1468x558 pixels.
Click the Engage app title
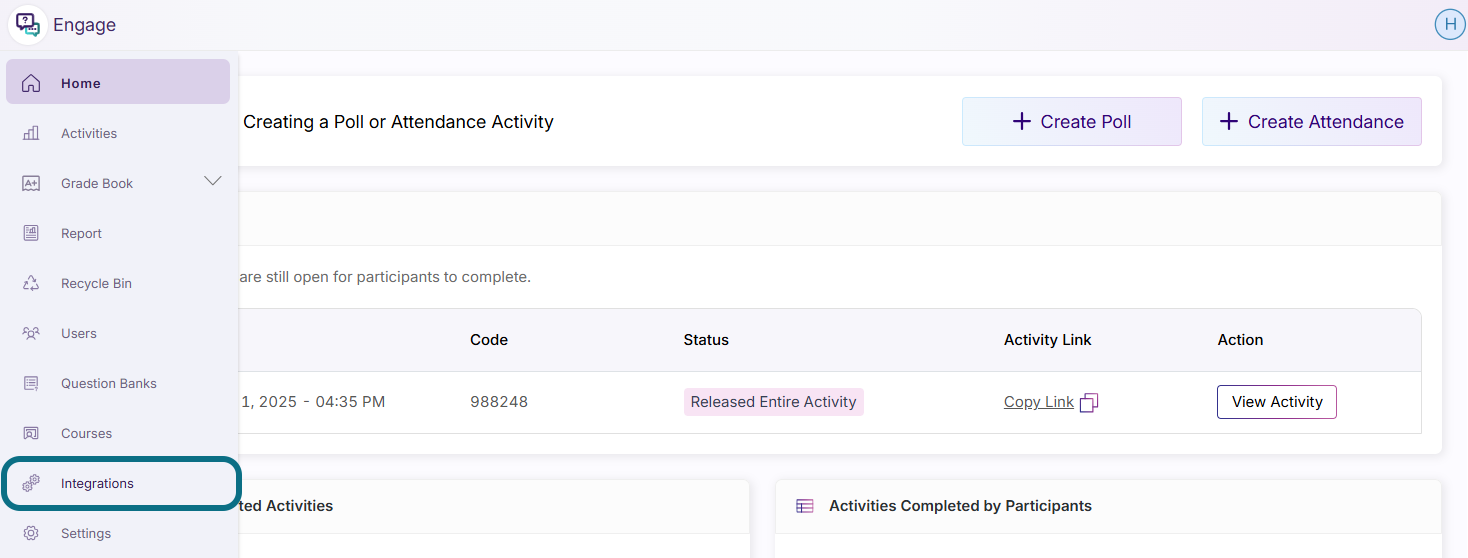pos(84,25)
